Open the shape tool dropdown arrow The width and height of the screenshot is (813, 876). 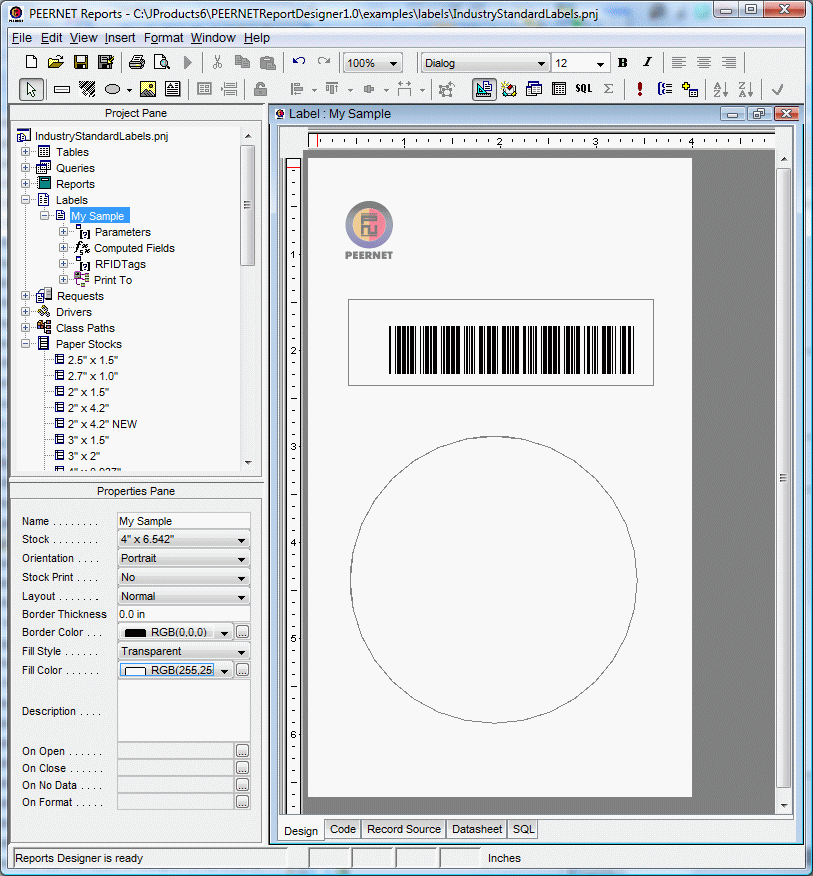tap(130, 90)
